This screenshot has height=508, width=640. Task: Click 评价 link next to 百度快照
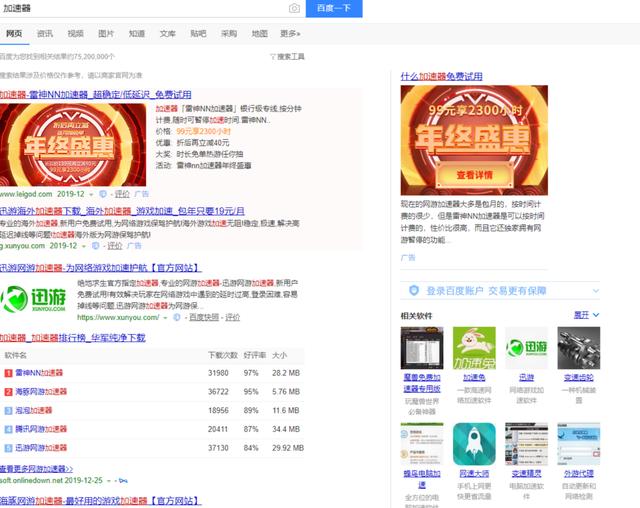point(233,317)
